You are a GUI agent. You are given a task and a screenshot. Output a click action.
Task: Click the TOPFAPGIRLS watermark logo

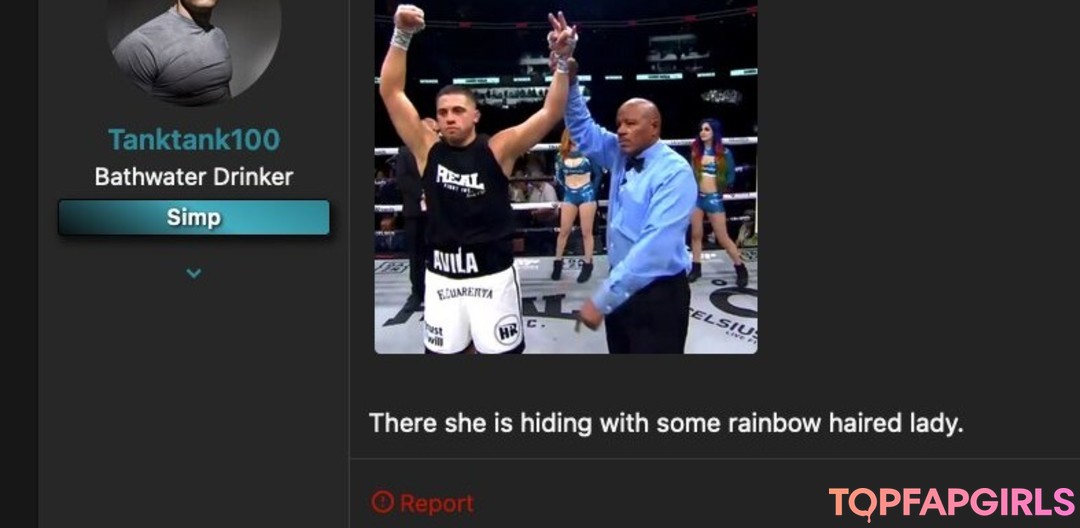point(951,503)
